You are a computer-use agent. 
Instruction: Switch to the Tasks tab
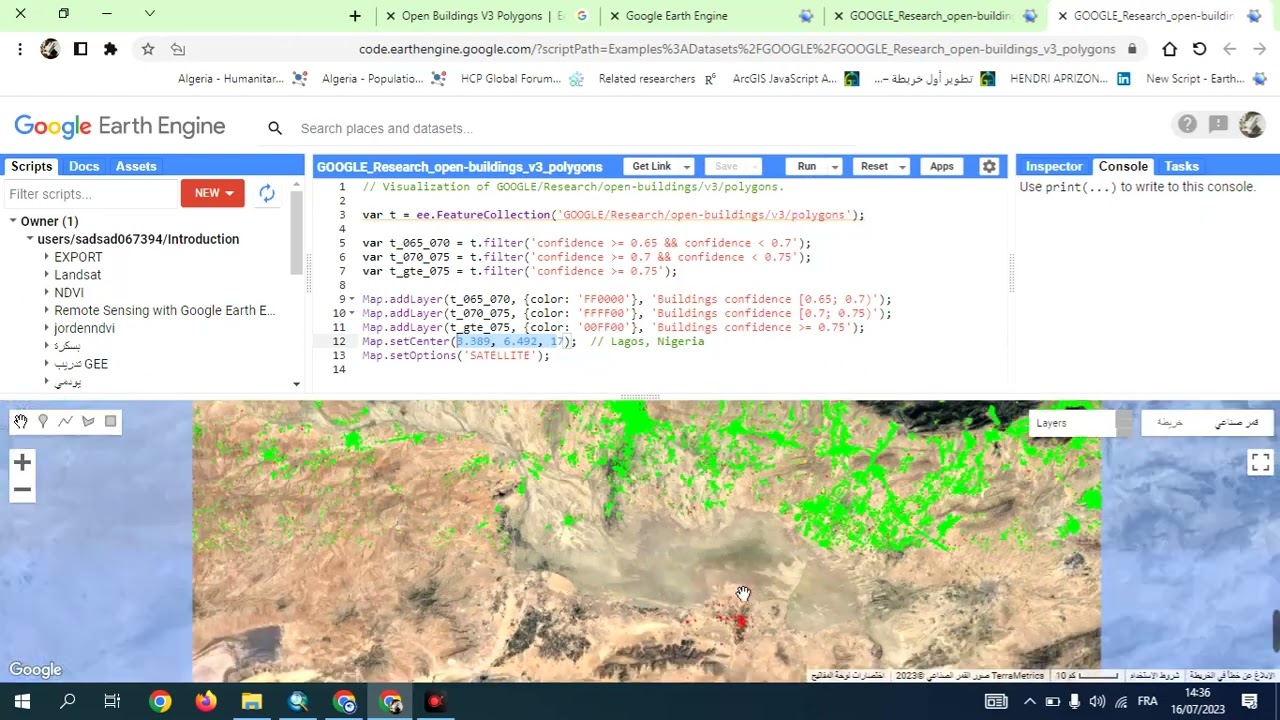pyautogui.click(x=1181, y=166)
